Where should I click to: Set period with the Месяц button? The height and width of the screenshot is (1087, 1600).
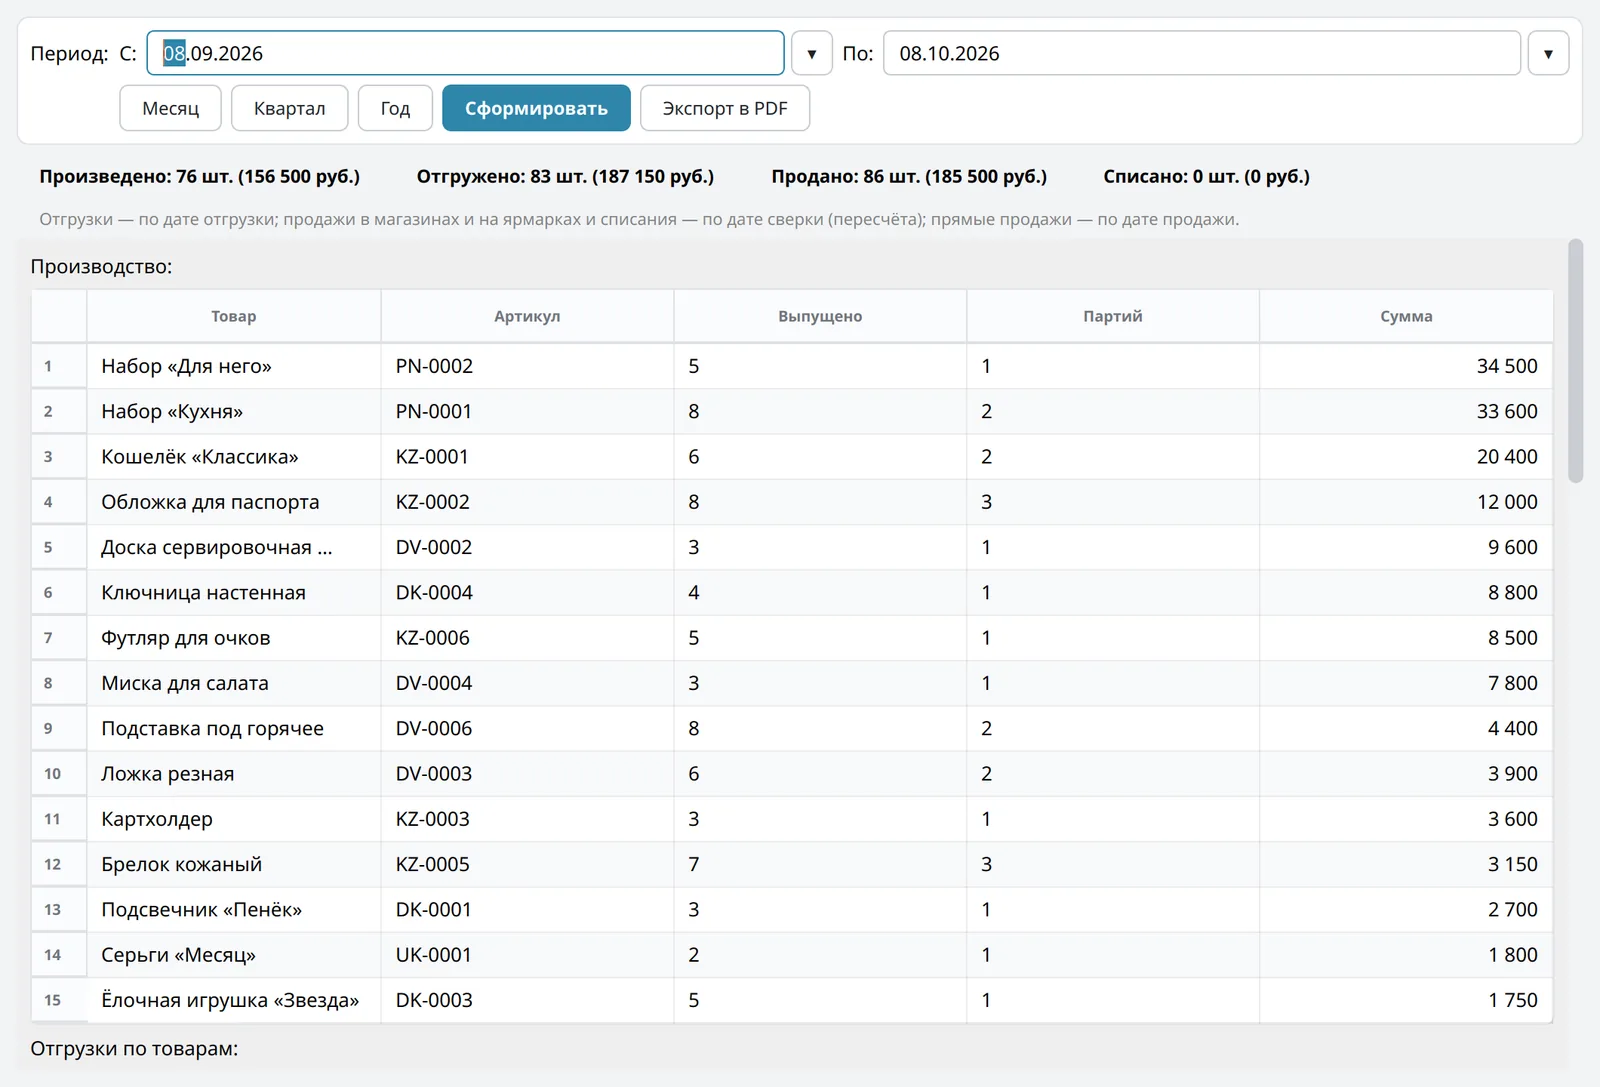(x=170, y=108)
